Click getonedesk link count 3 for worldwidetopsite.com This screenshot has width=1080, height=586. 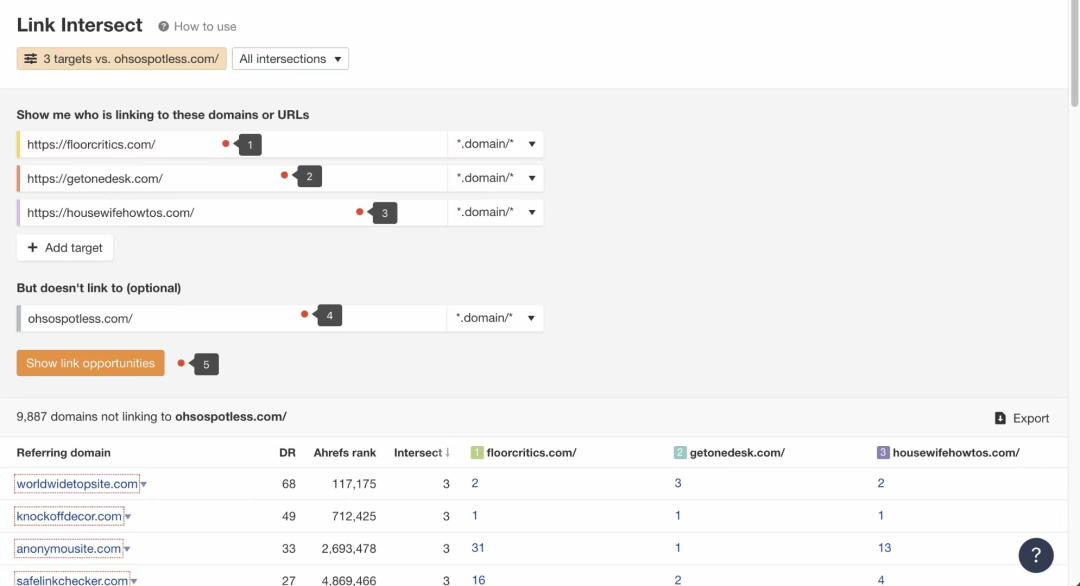coord(678,483)
